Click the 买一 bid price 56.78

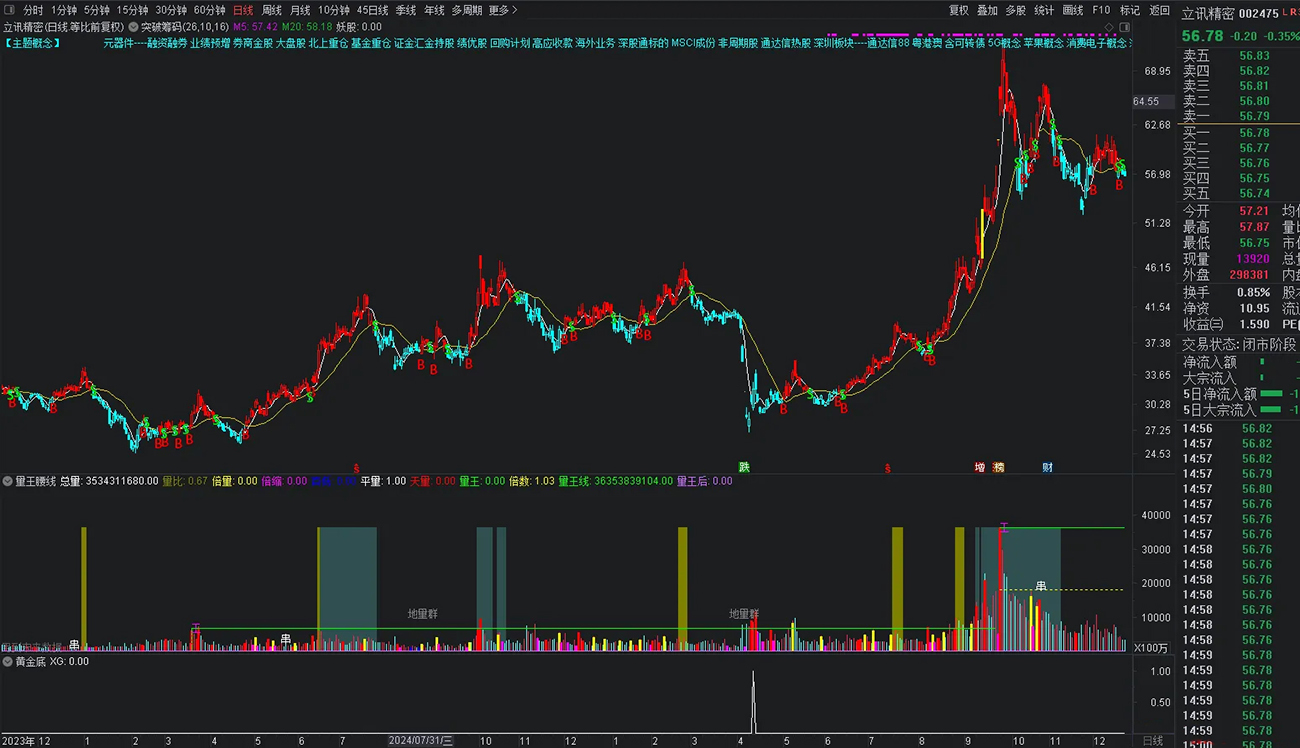(1254, 132)
